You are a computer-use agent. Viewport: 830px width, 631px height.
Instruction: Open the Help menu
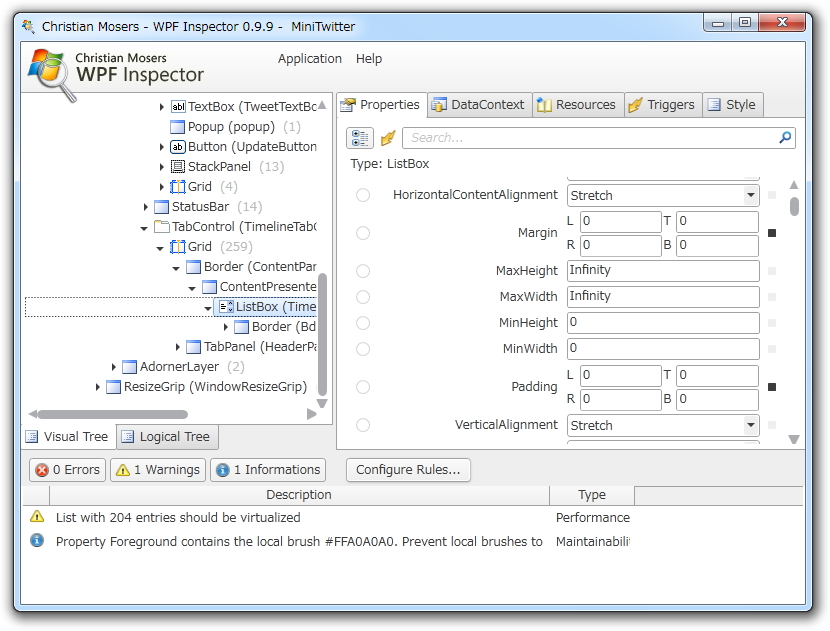tap(369, 59)
